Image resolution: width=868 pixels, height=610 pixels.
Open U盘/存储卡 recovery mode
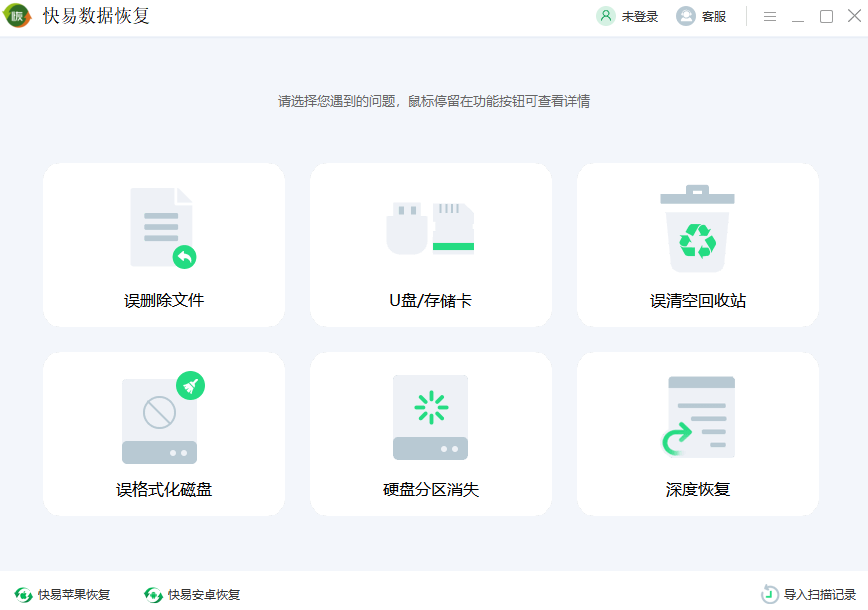[x=430, y=244]
